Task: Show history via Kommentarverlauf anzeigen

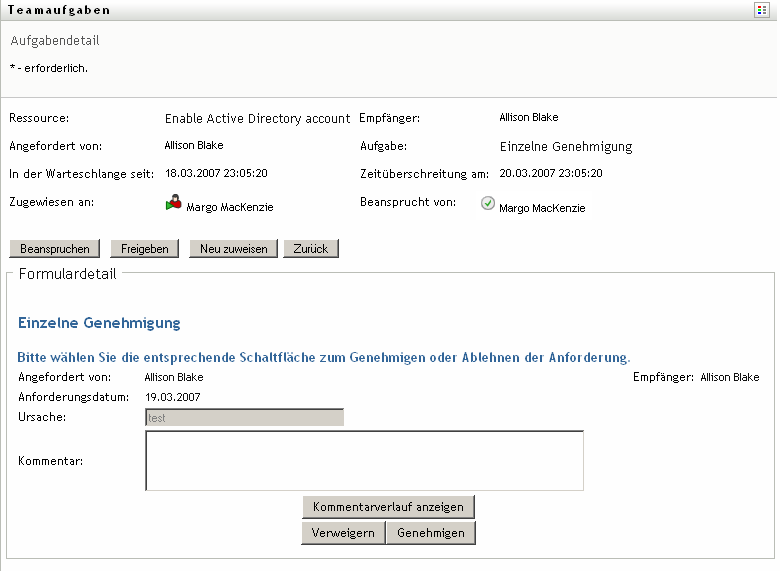Action: coord(389,507)
